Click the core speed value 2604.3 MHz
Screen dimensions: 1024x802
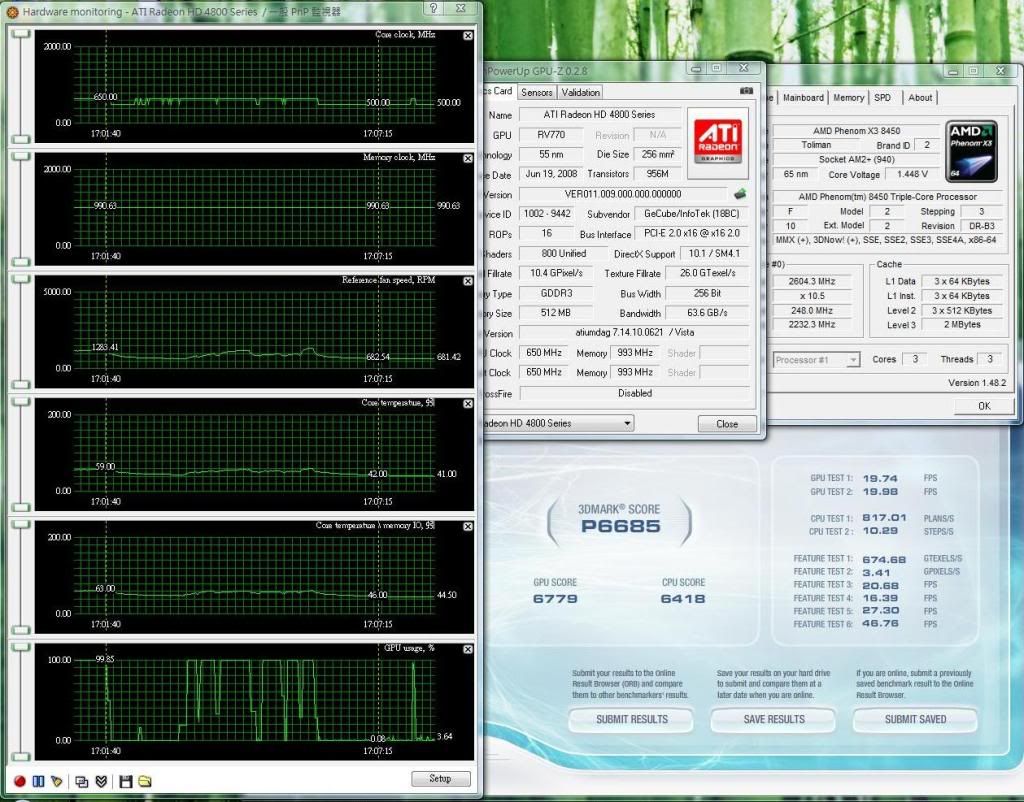pos(812,281)
